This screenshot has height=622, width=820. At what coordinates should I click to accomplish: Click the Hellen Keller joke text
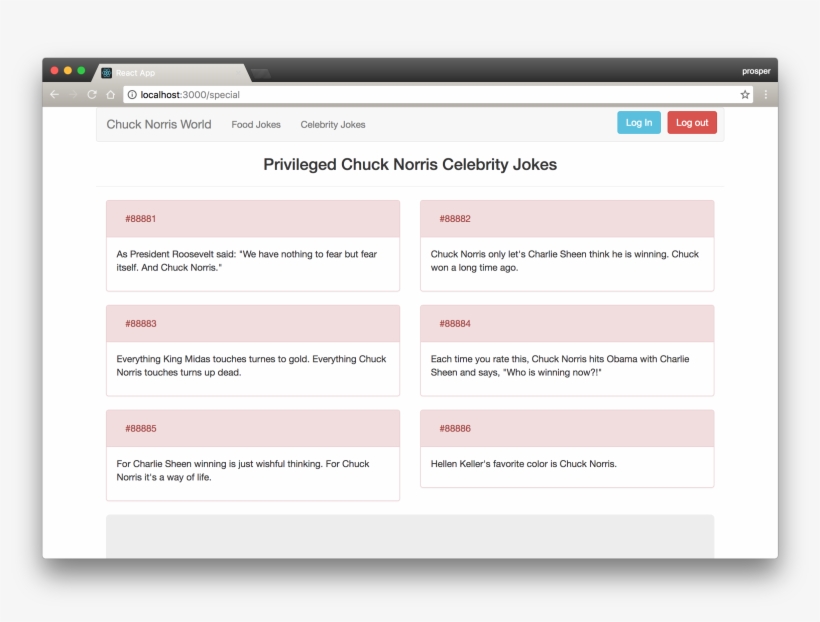click(524, 464)
